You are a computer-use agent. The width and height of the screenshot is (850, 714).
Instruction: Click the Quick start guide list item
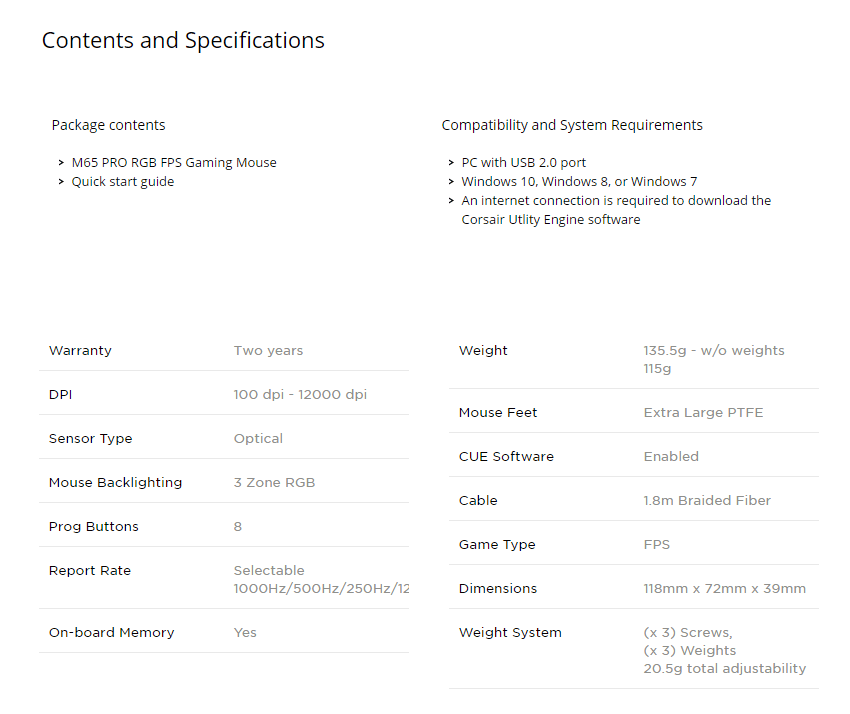pyautogui.click(x=123, y=182)
